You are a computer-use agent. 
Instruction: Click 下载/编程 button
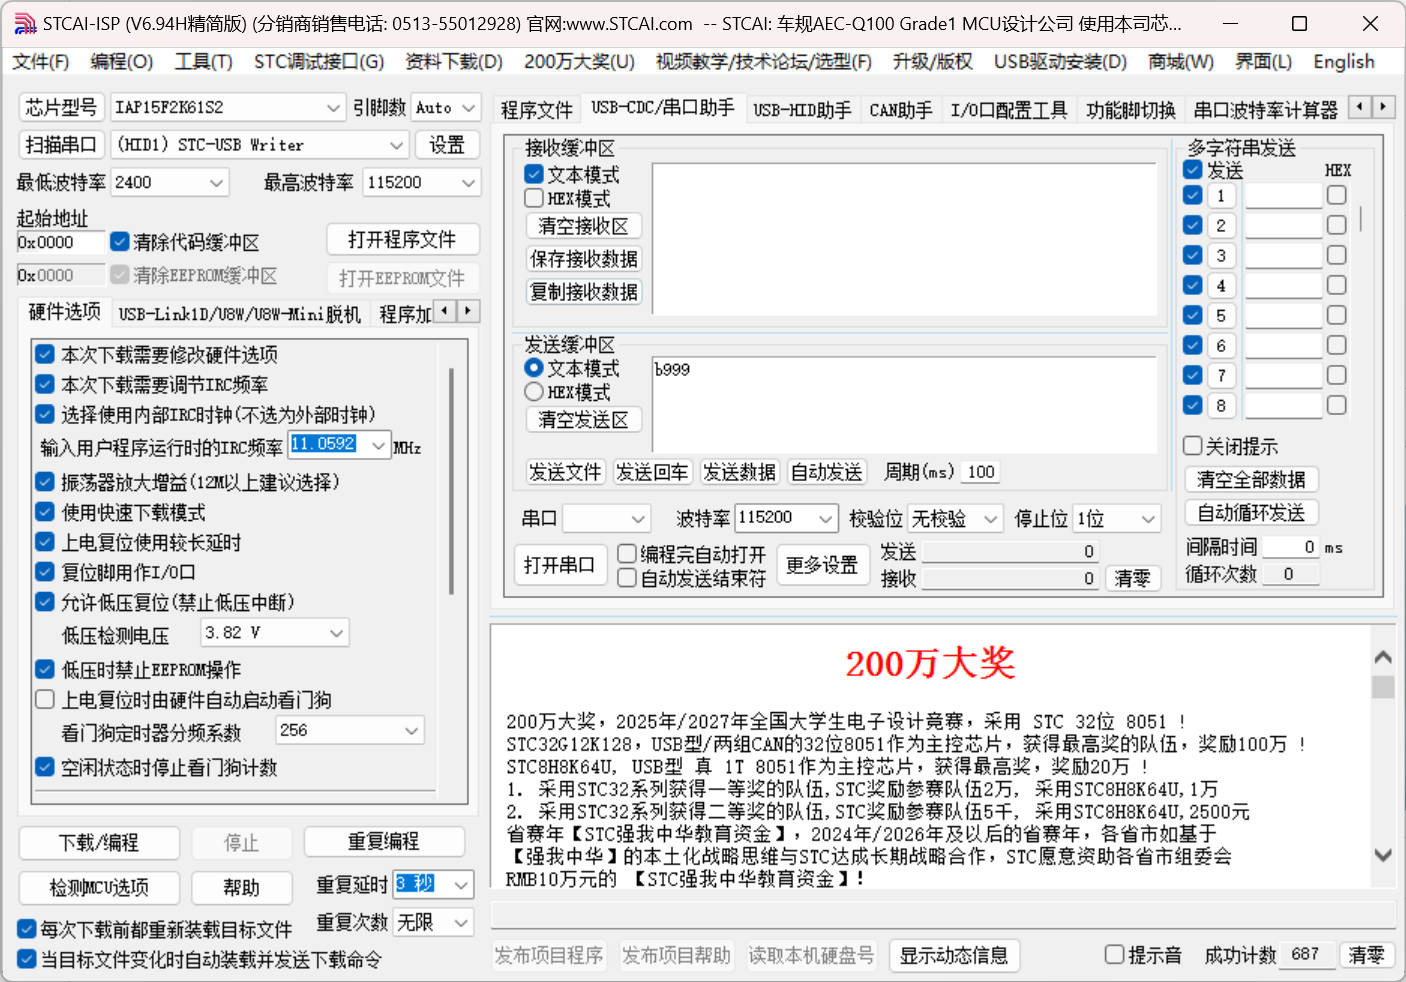tap(99, 842)
